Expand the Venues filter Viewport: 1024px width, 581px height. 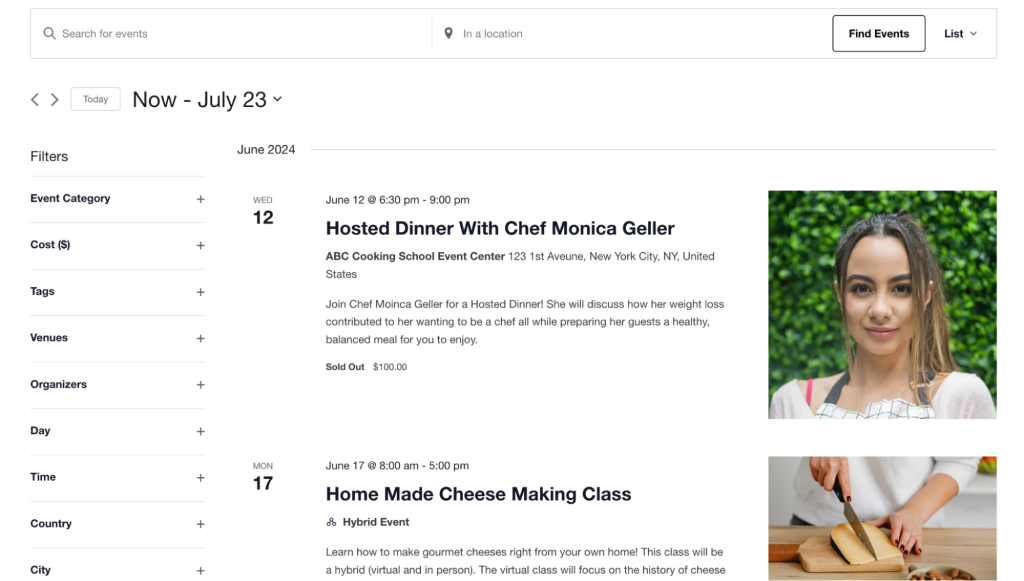pos(200,338)
